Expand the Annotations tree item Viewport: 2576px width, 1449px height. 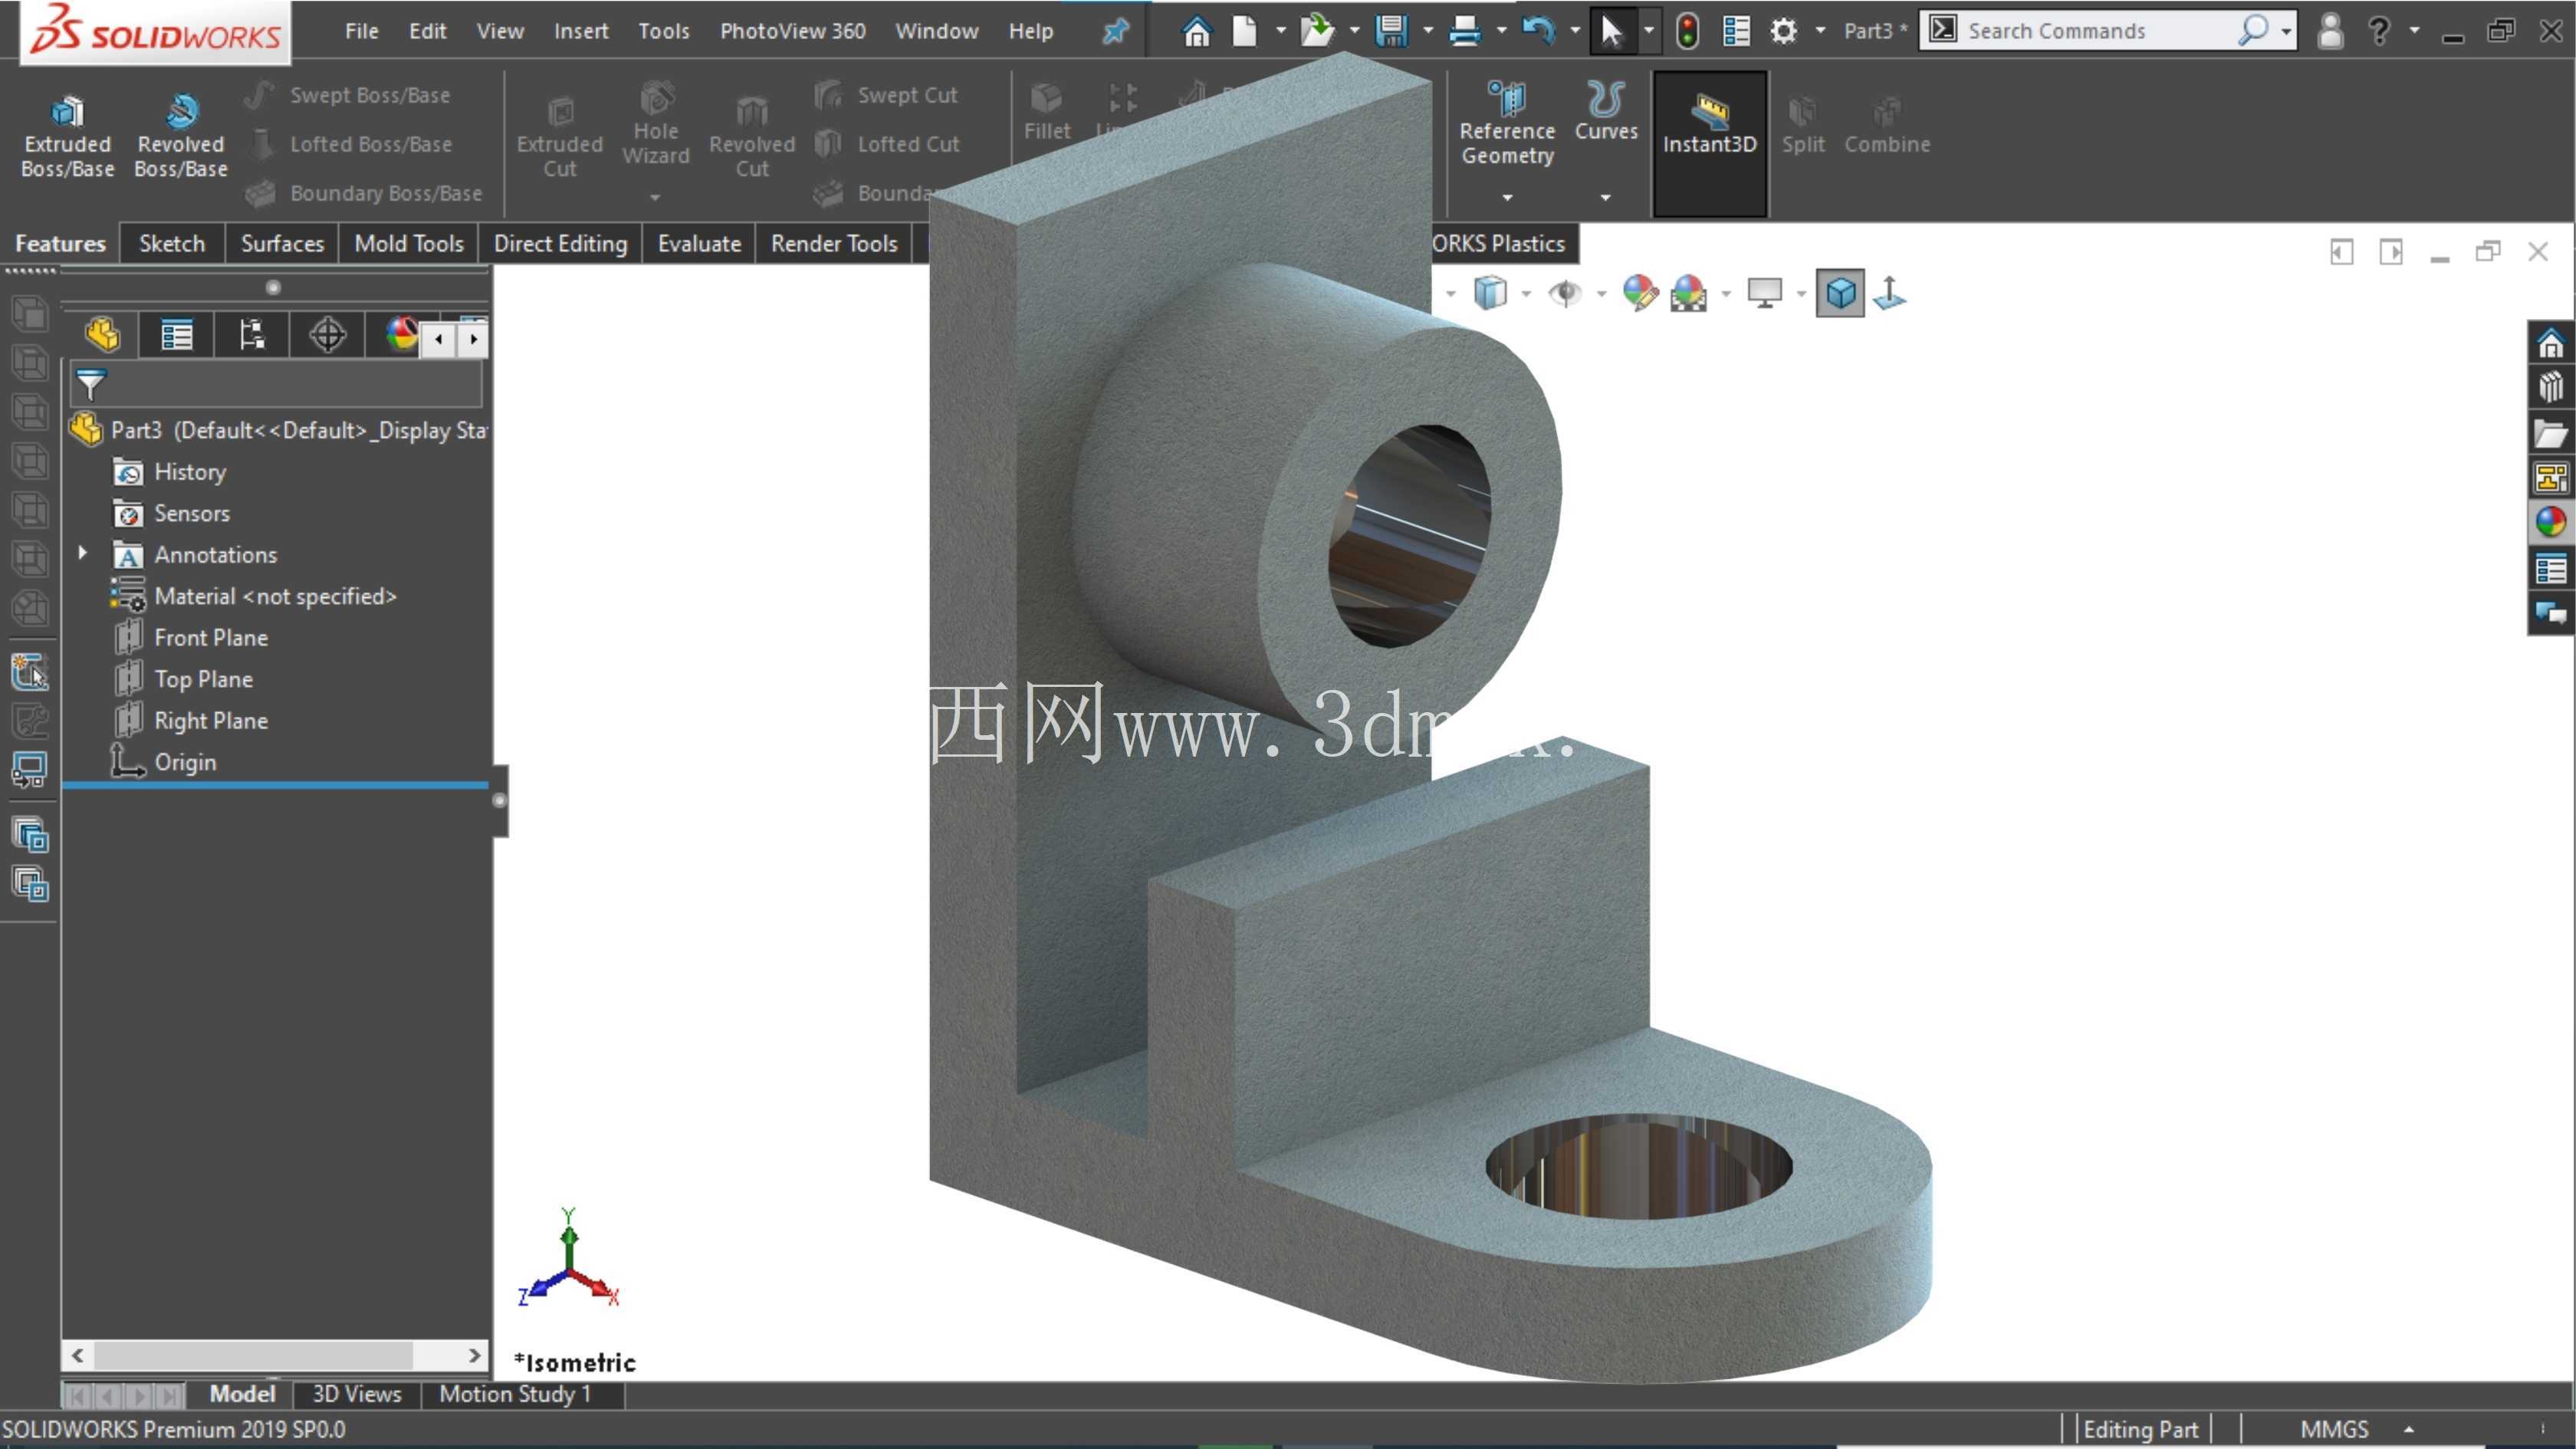click(83, 553)
